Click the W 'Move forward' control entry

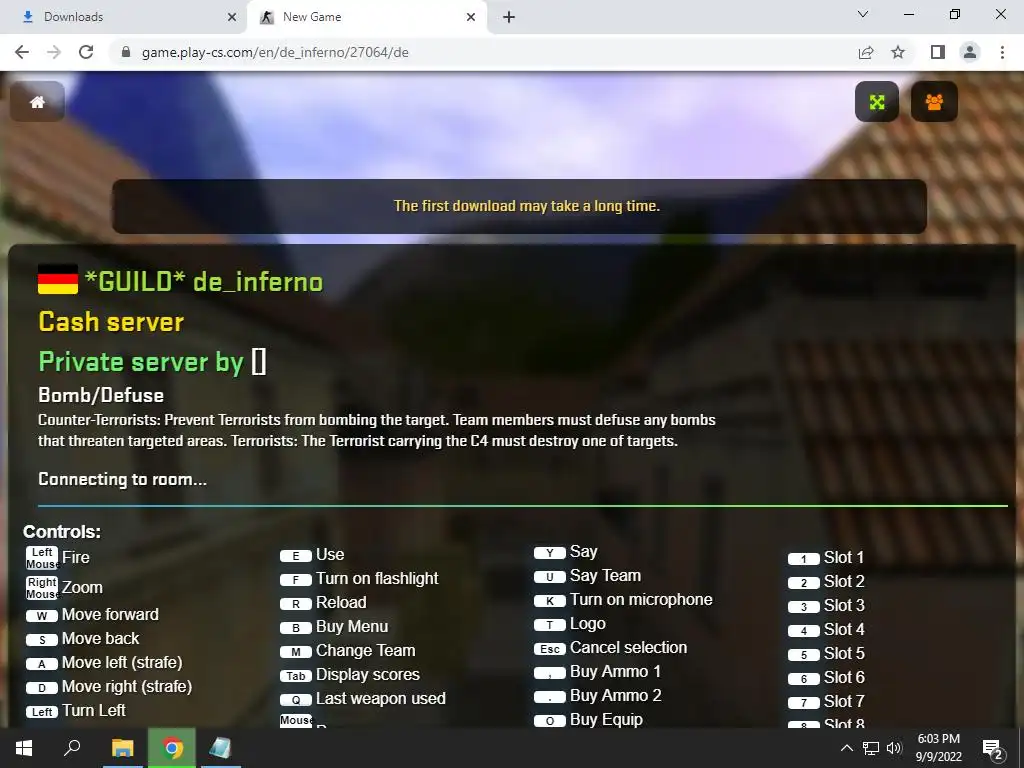[92, 615]
